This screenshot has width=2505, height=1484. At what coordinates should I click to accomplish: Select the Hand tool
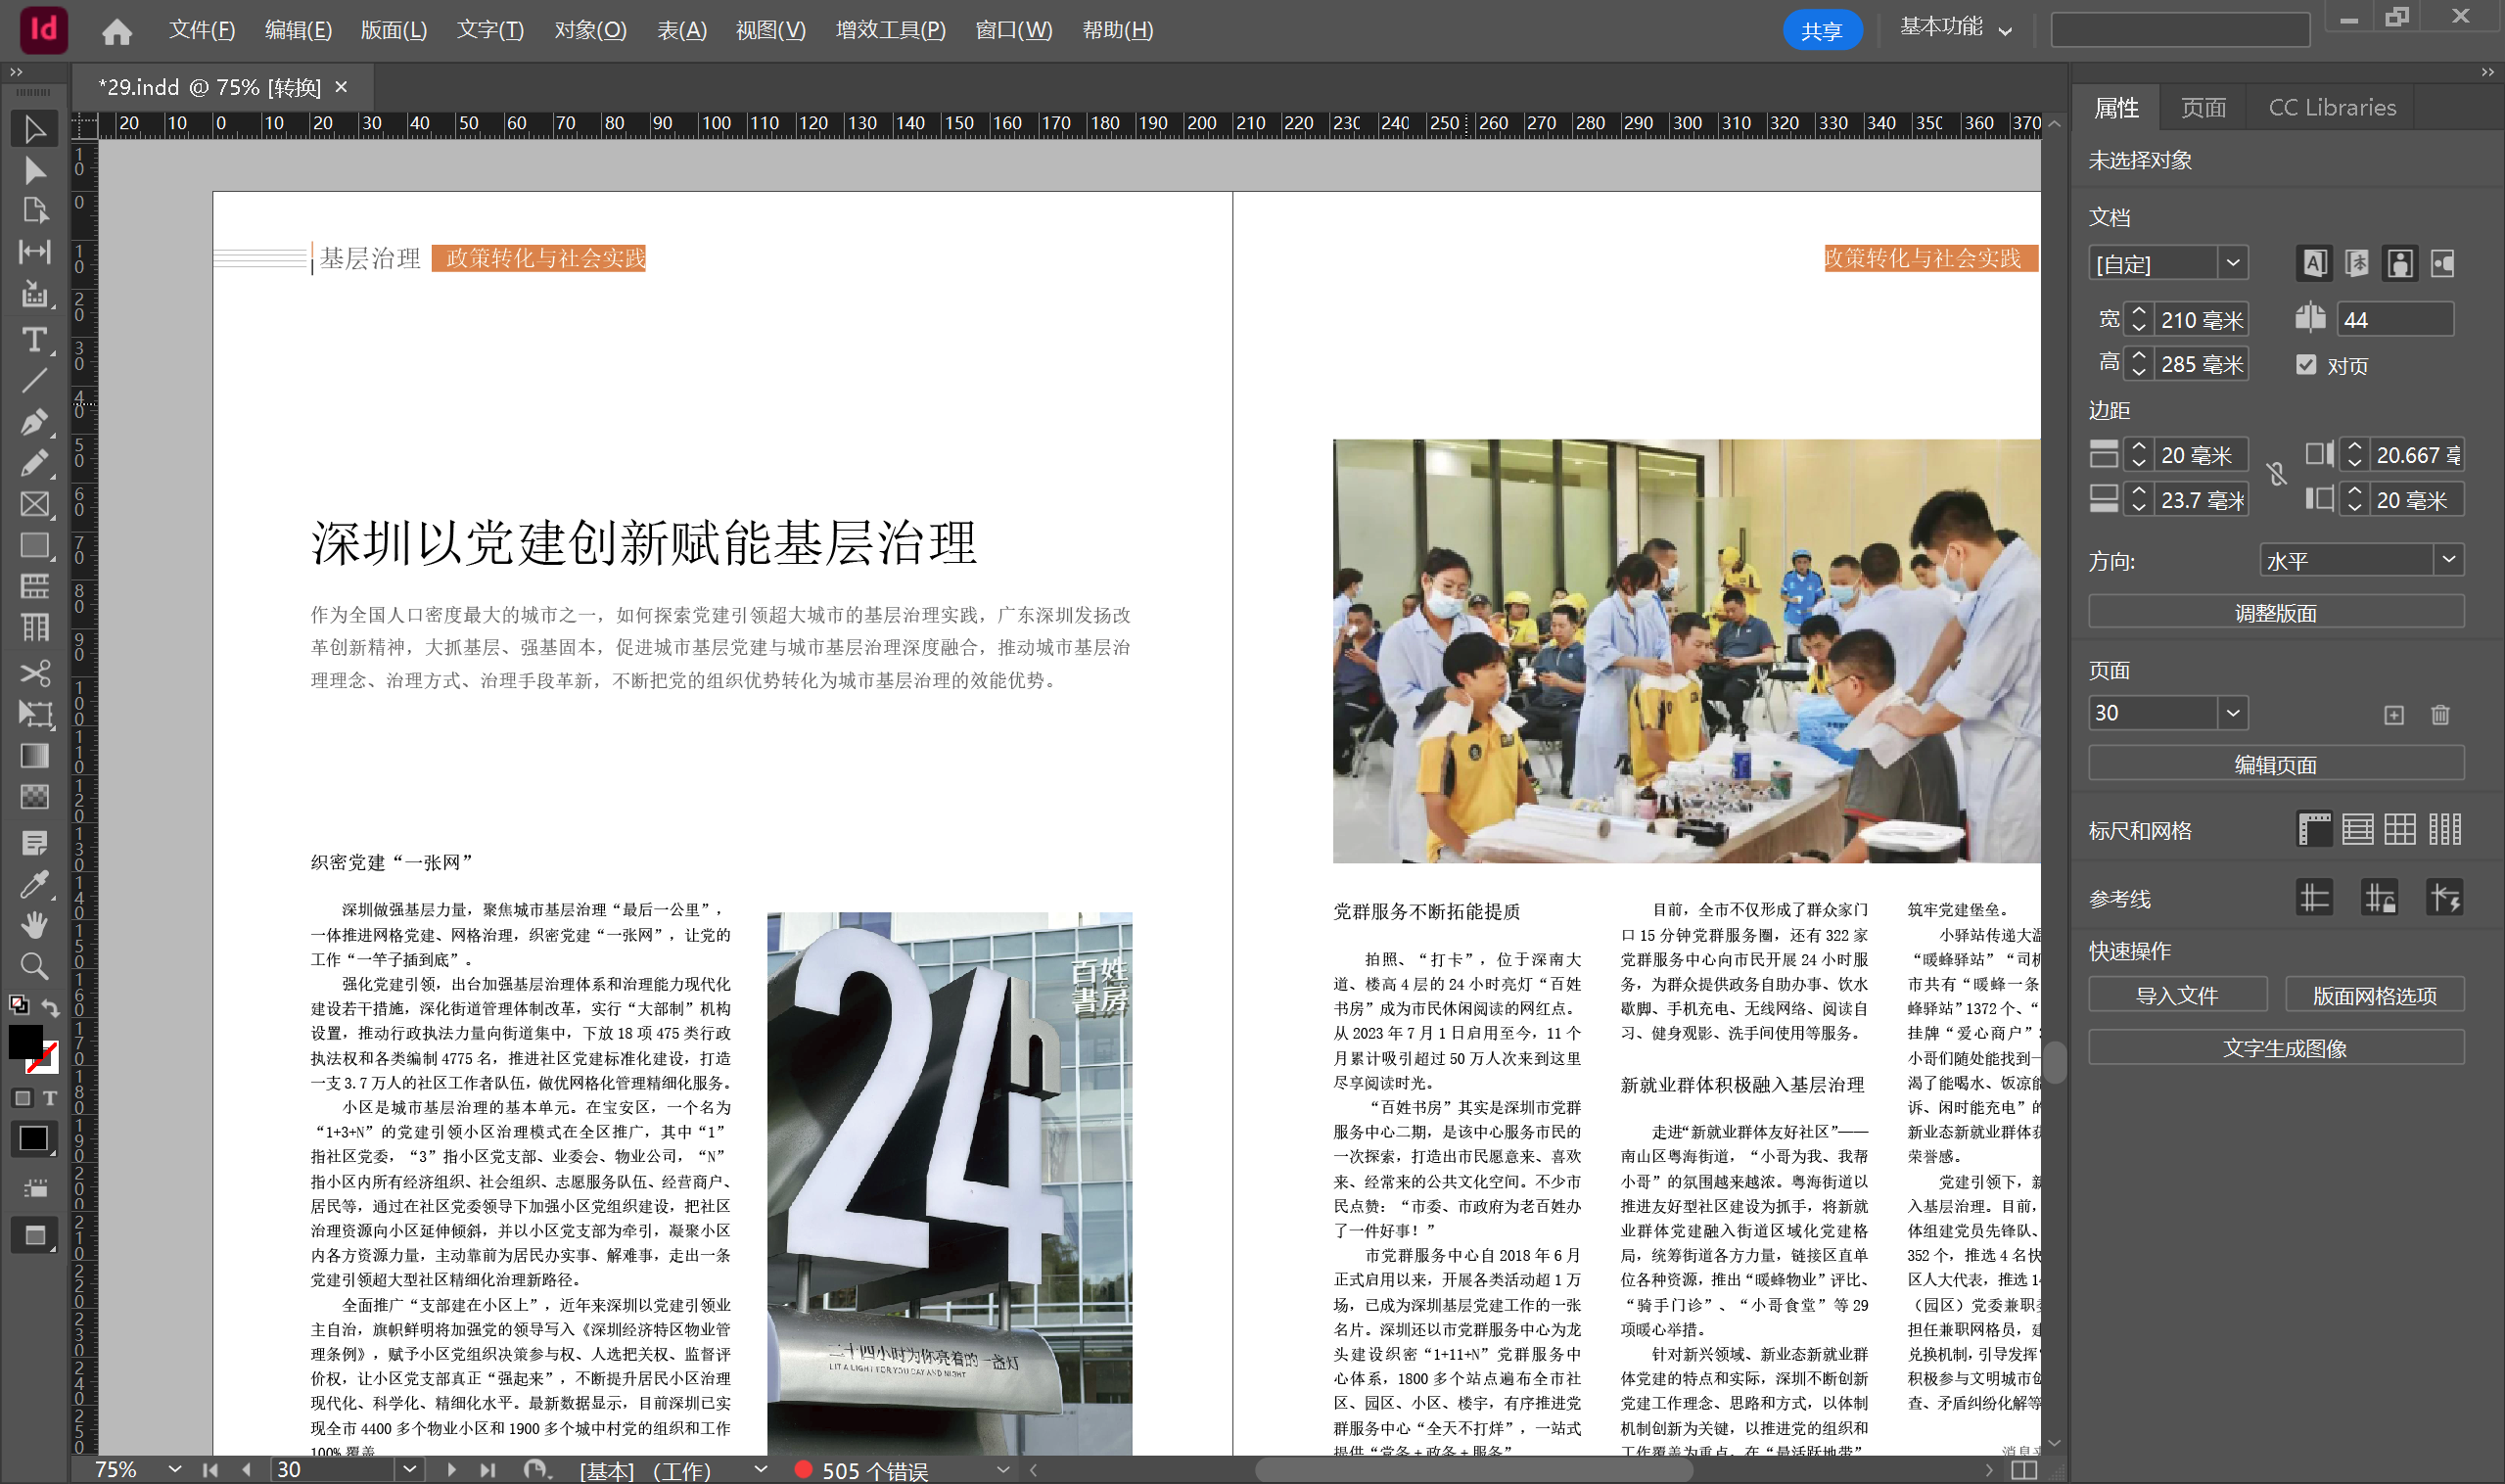coord(35,925)
